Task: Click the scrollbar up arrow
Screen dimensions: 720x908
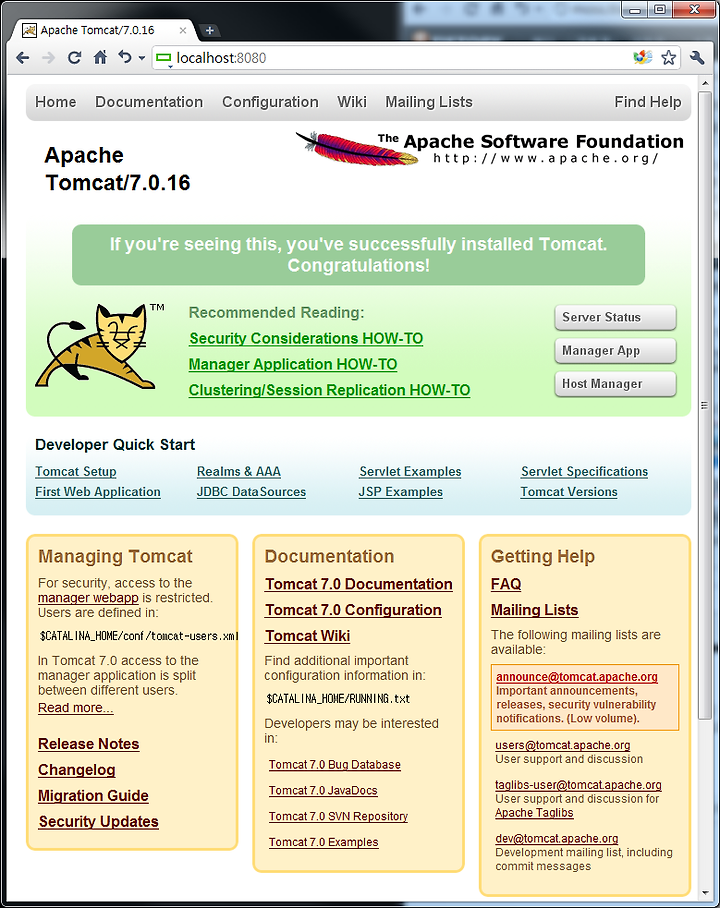Action: [705, 83]
